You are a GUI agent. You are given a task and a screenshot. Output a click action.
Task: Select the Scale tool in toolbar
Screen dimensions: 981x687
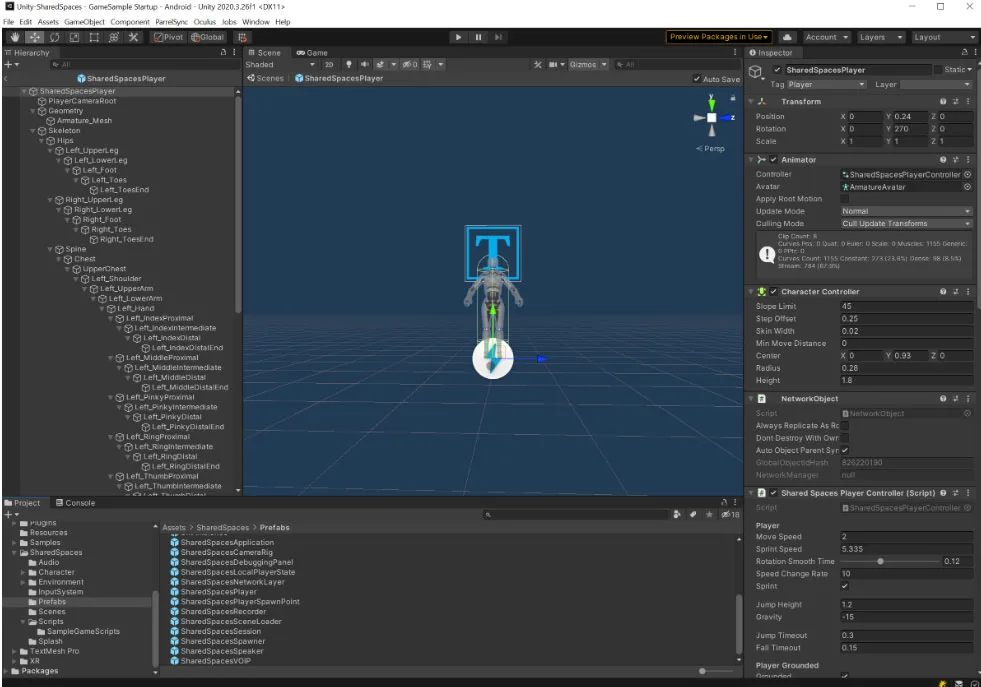pyautogui.click(x=74, y=38)
